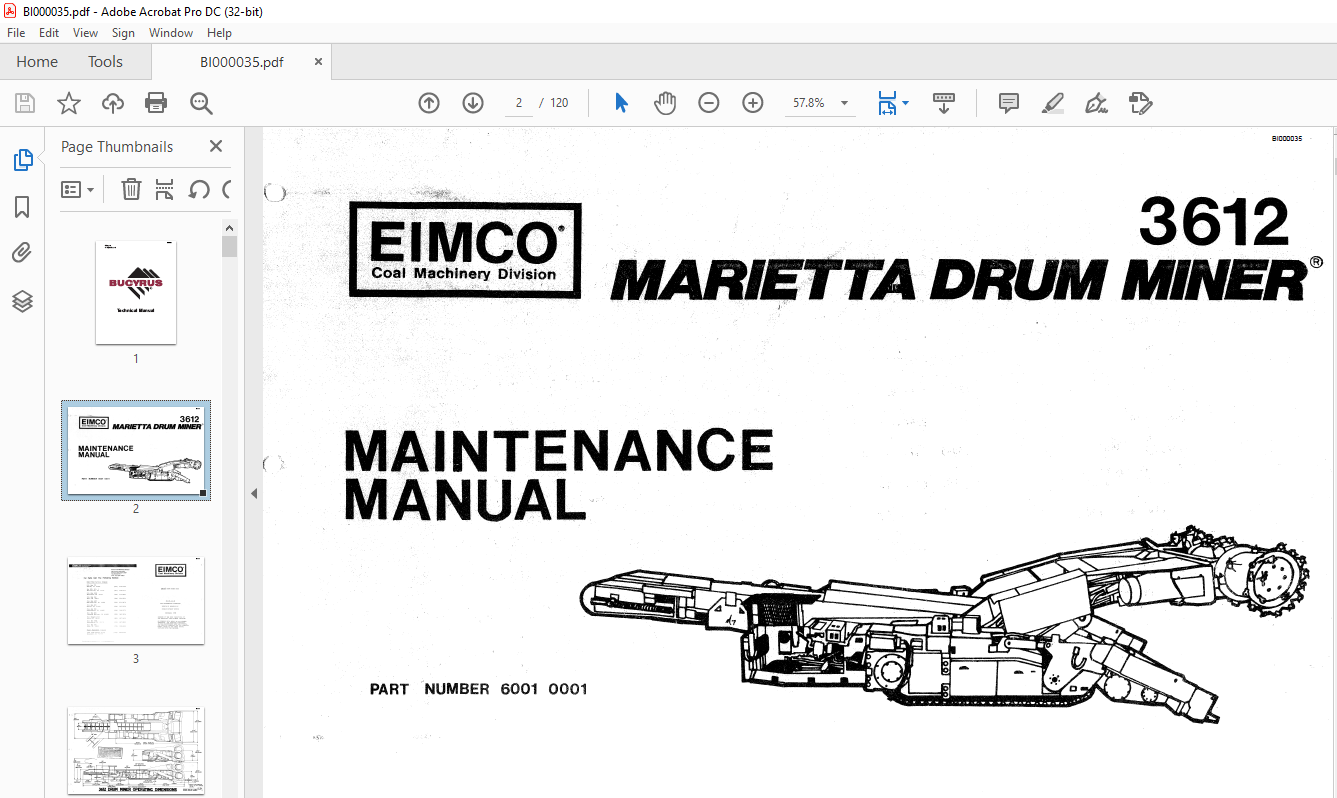Open Bookmarks panel icon
The width and height of the screenshot is (1337, 798).
(x=22, y=207)
